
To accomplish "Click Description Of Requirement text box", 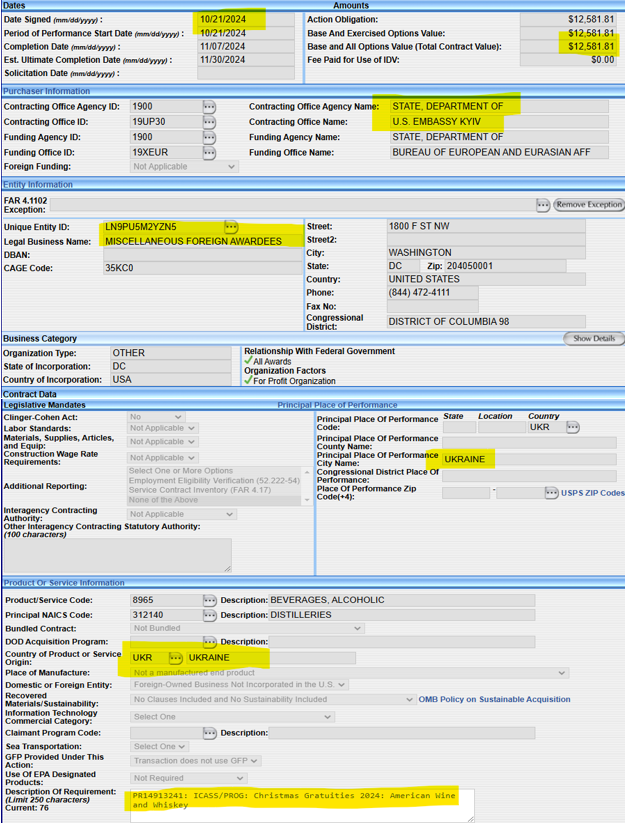I will (x=302, y=805).
